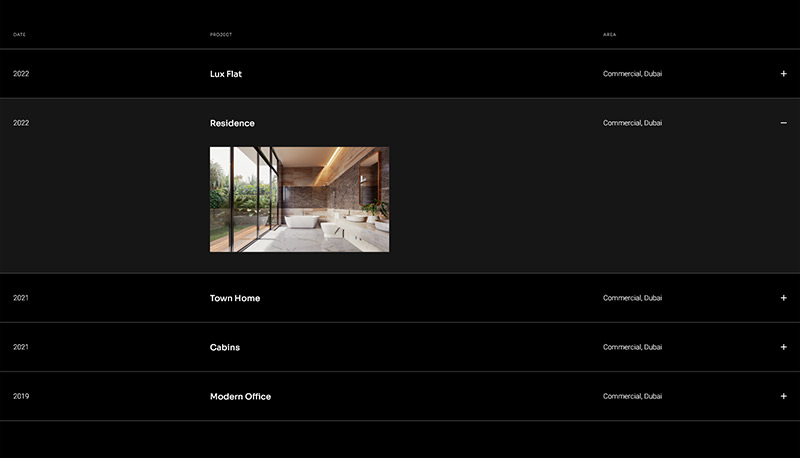Select the Residence project title
The height and width of the screenshot is (458, 800).
coord(232,123)
